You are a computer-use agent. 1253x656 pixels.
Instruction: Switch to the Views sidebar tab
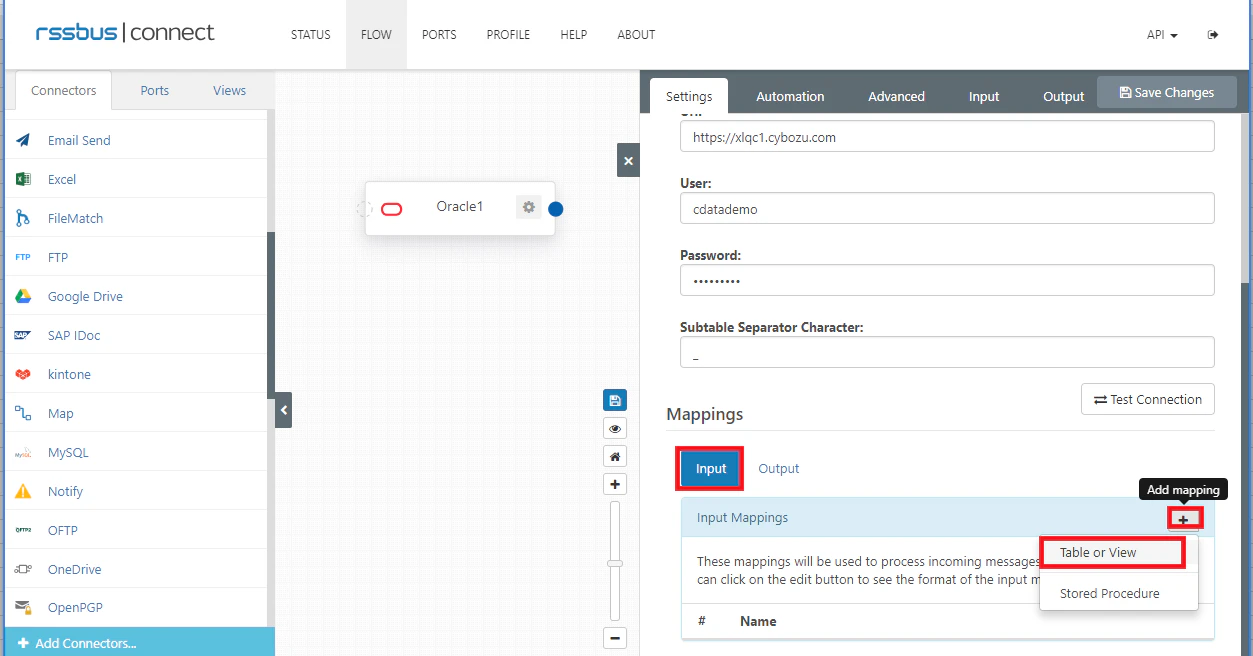[x=229, y=90]
